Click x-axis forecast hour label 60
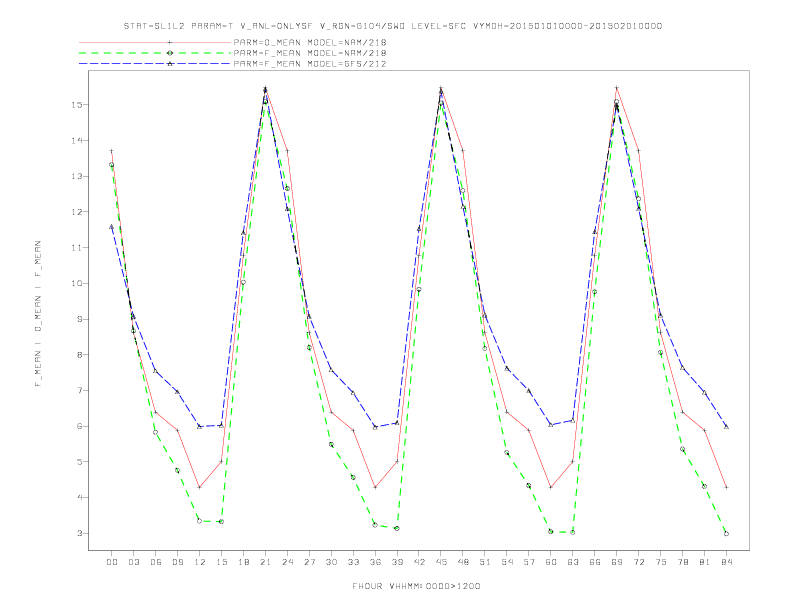Viewport: 792px width, 612px height. coord(551,562)
